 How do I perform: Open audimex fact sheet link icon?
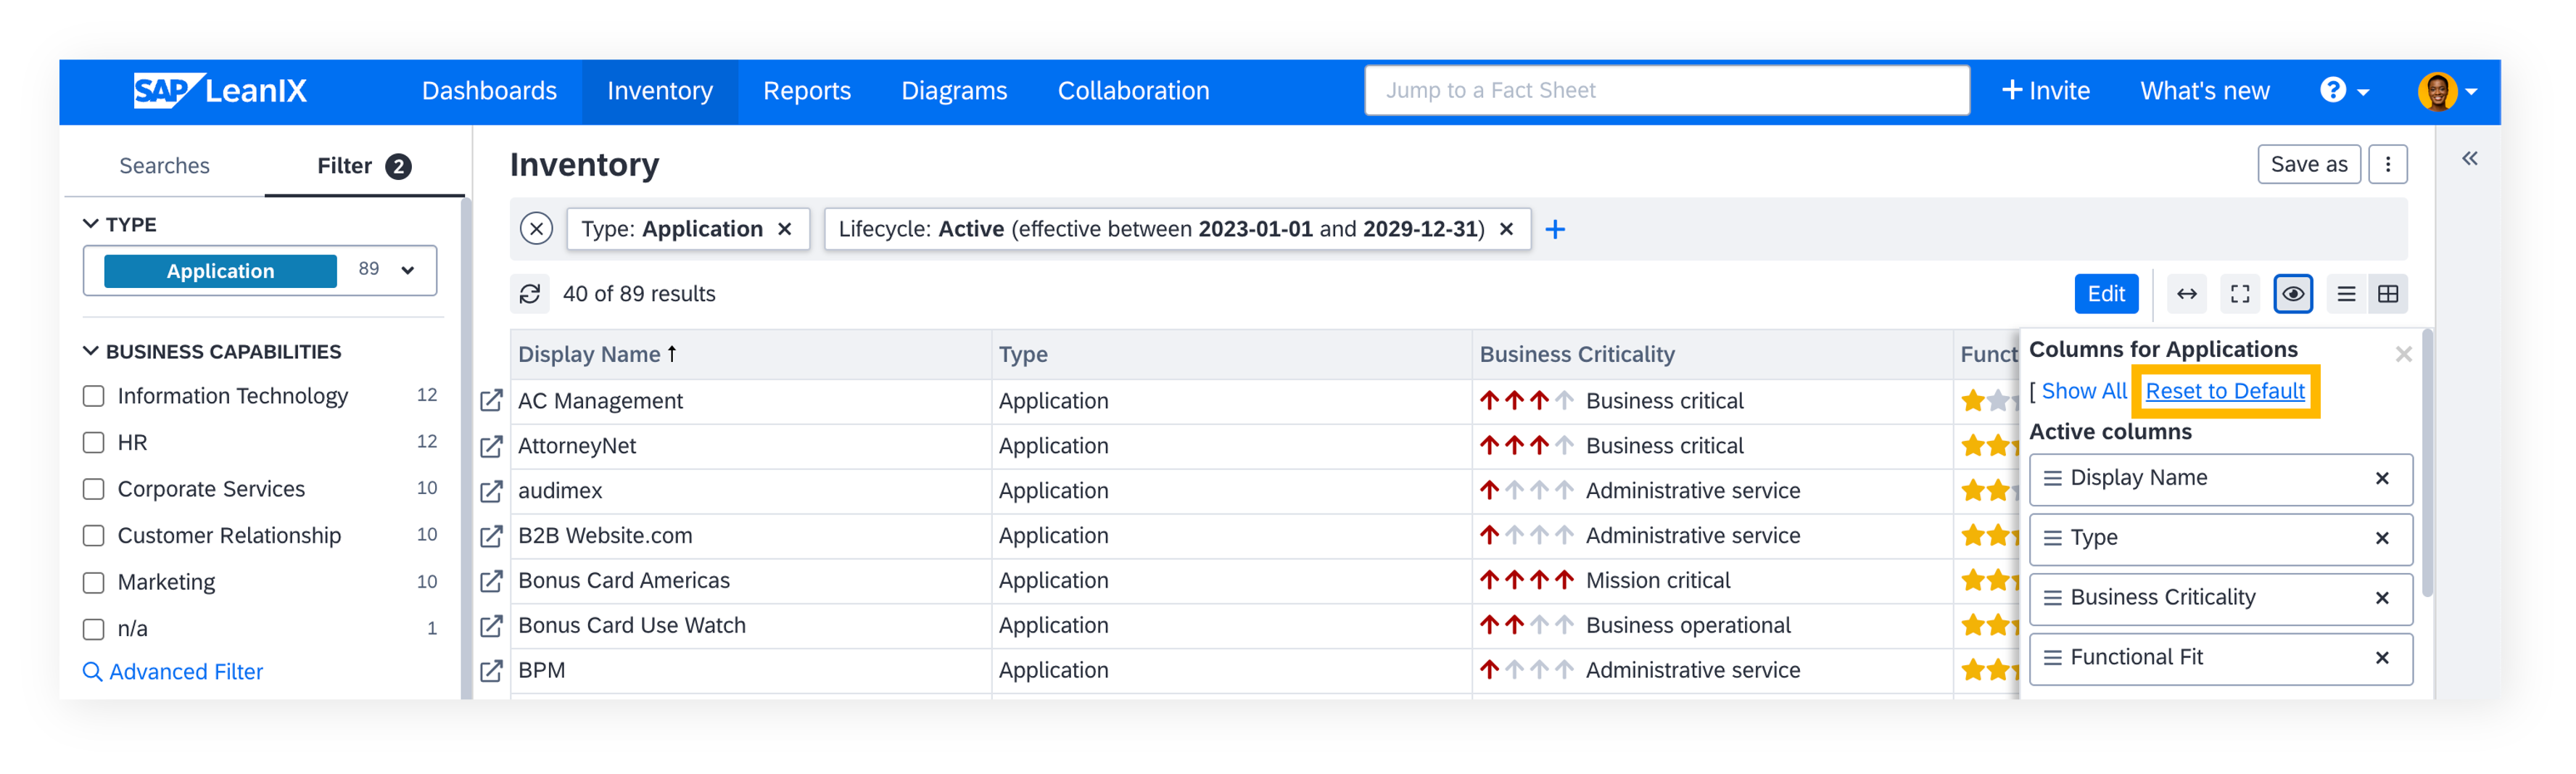pyautogui.click(x=491, y=491)
